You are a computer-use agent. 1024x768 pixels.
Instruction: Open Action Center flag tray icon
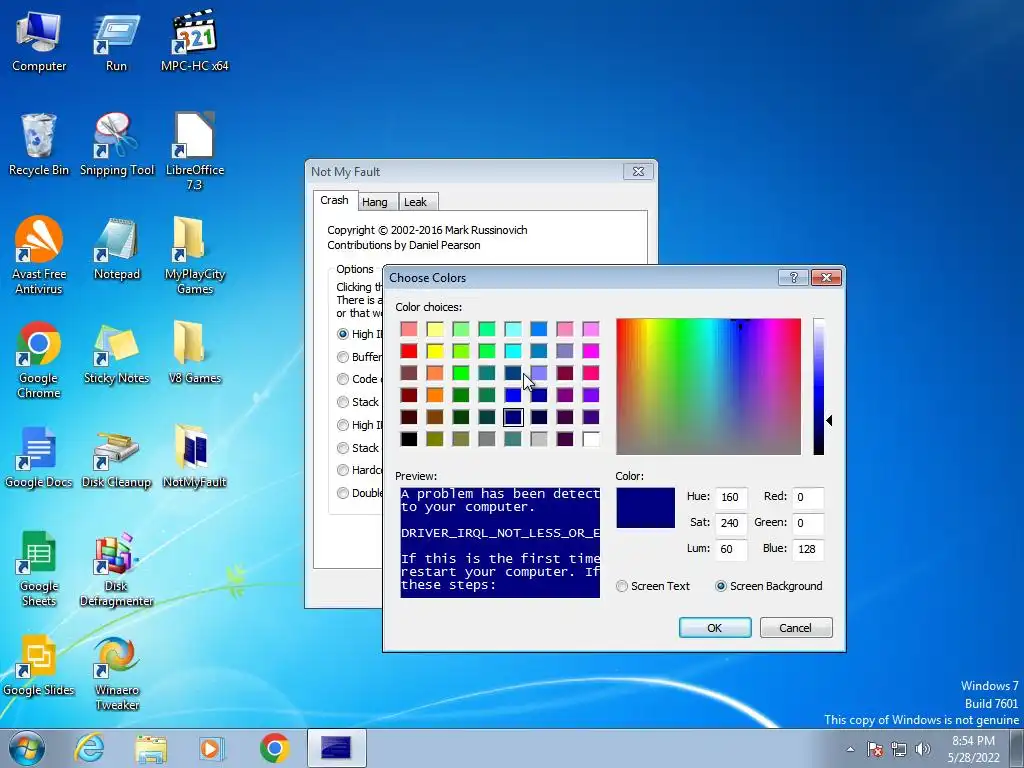pos(875,749)
